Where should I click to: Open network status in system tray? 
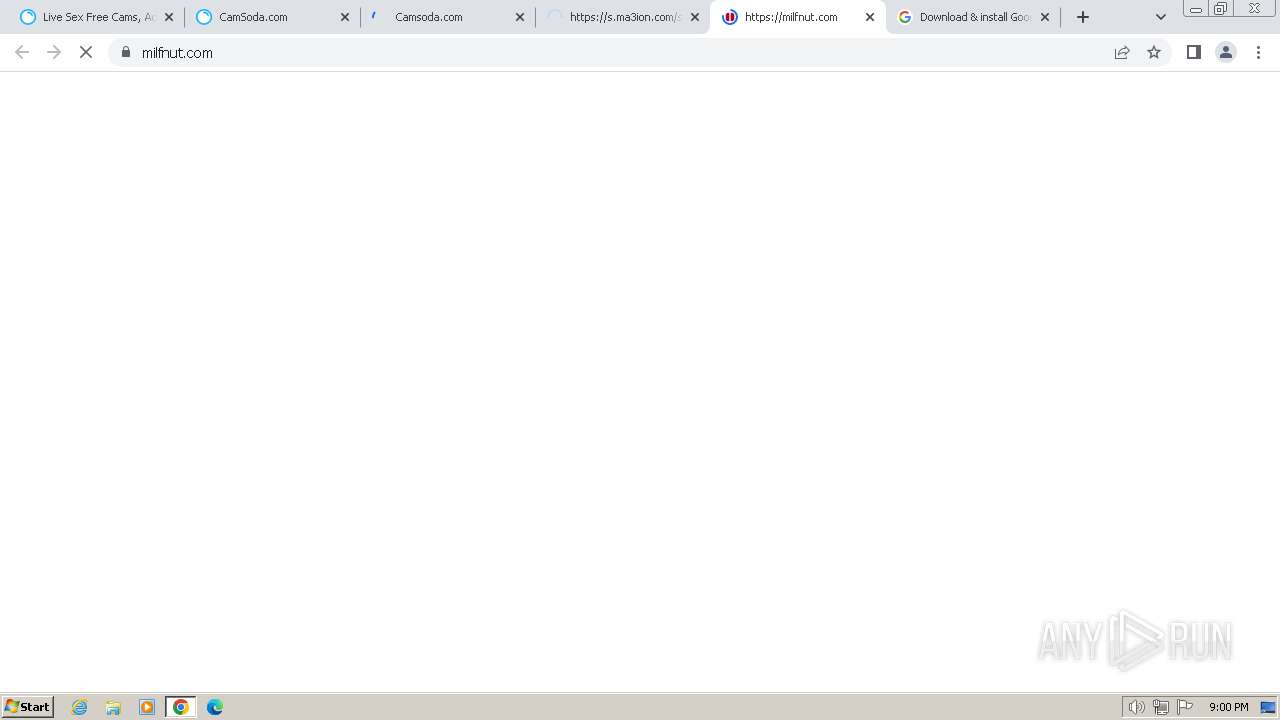coord(1161,707)
